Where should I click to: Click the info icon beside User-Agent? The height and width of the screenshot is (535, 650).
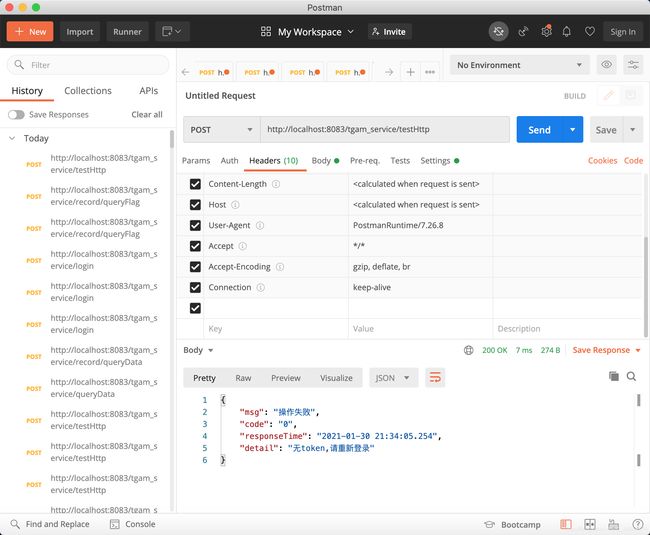click(x=260, y=225)
